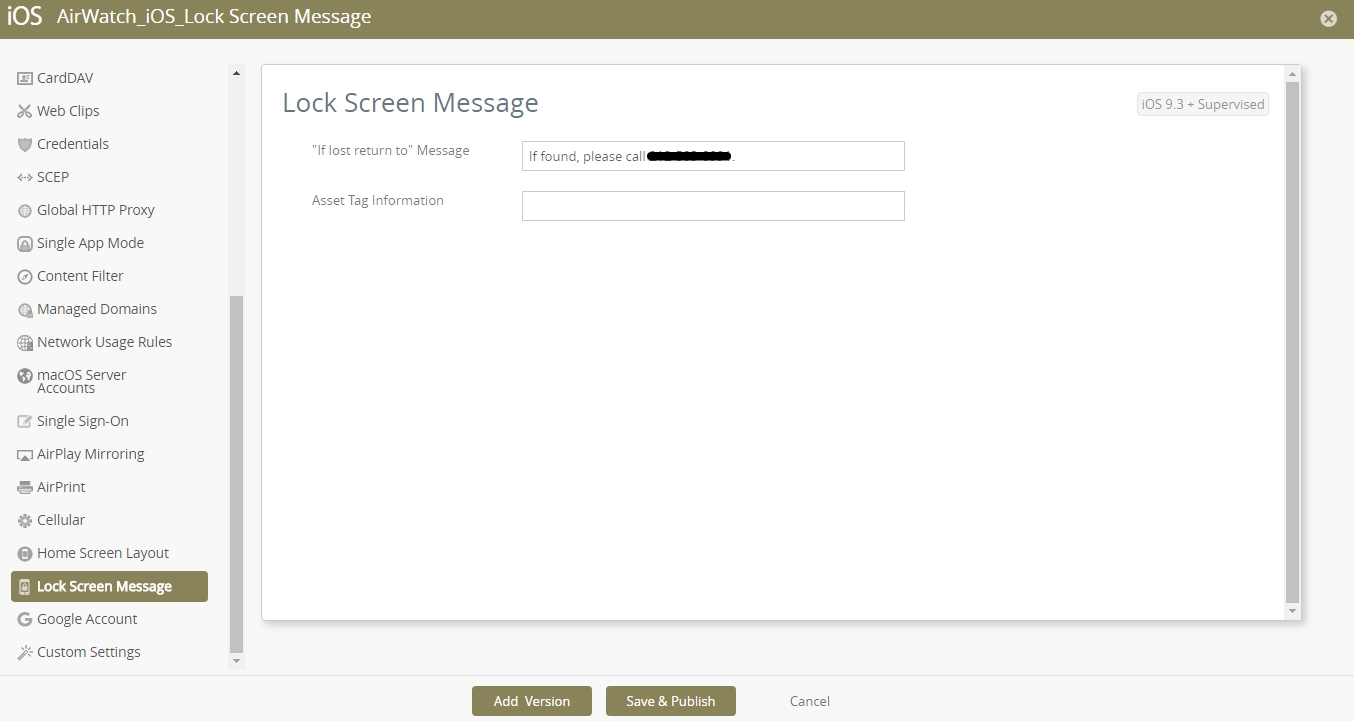Click the sidebar scroll up arrow
Screen dimensions: 1354x721
(x=236, y=72)
